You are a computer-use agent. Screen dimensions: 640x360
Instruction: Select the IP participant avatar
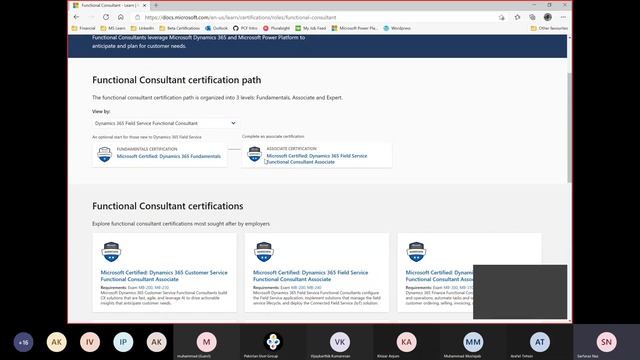click(x=123, y=342)
